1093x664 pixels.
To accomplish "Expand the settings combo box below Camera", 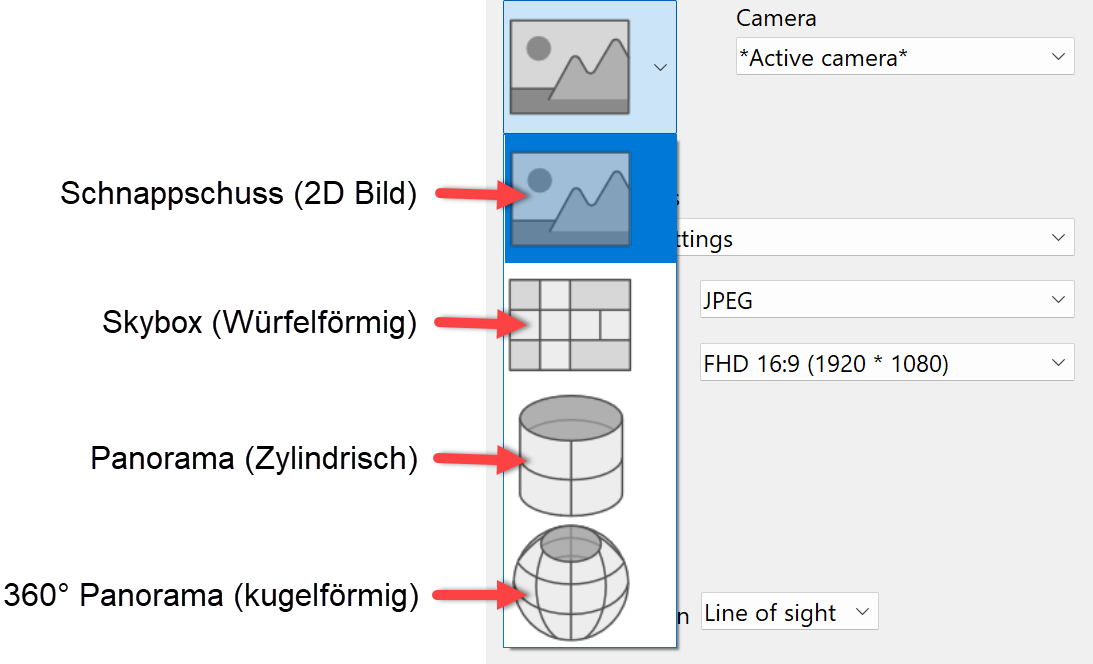I will tap(1059, 237).
